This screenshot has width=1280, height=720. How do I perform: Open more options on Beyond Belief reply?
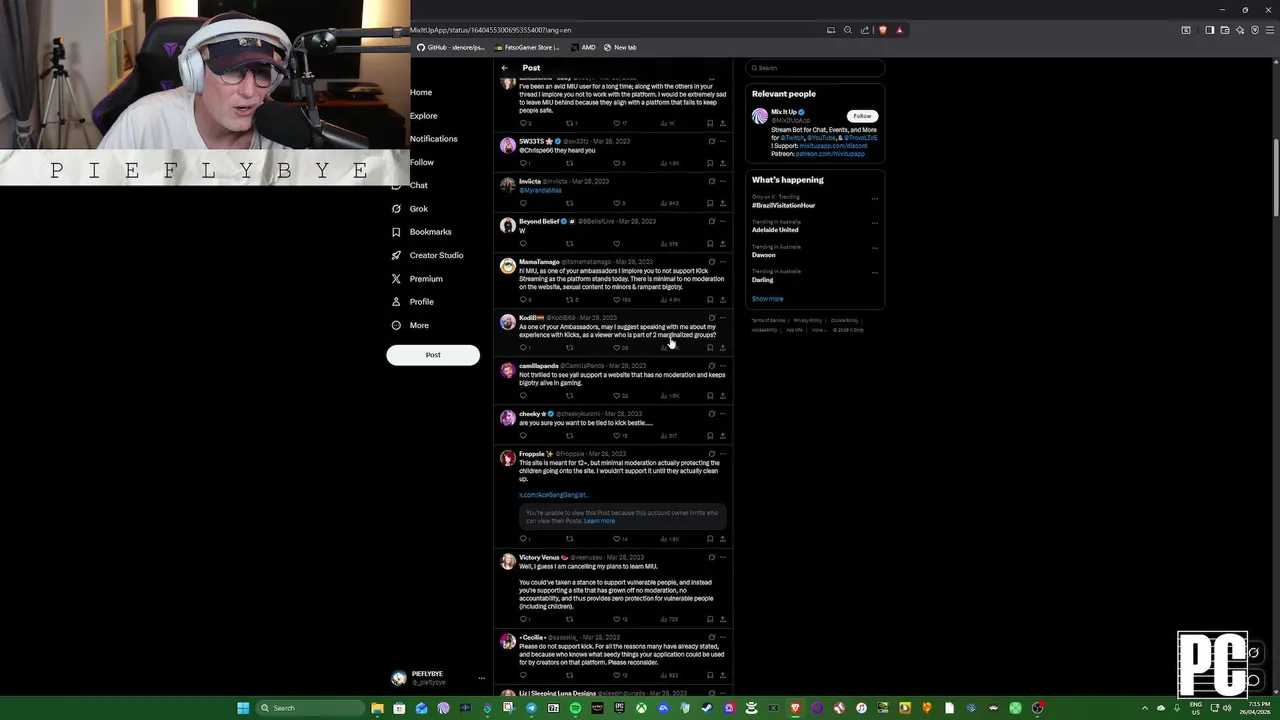723,221
